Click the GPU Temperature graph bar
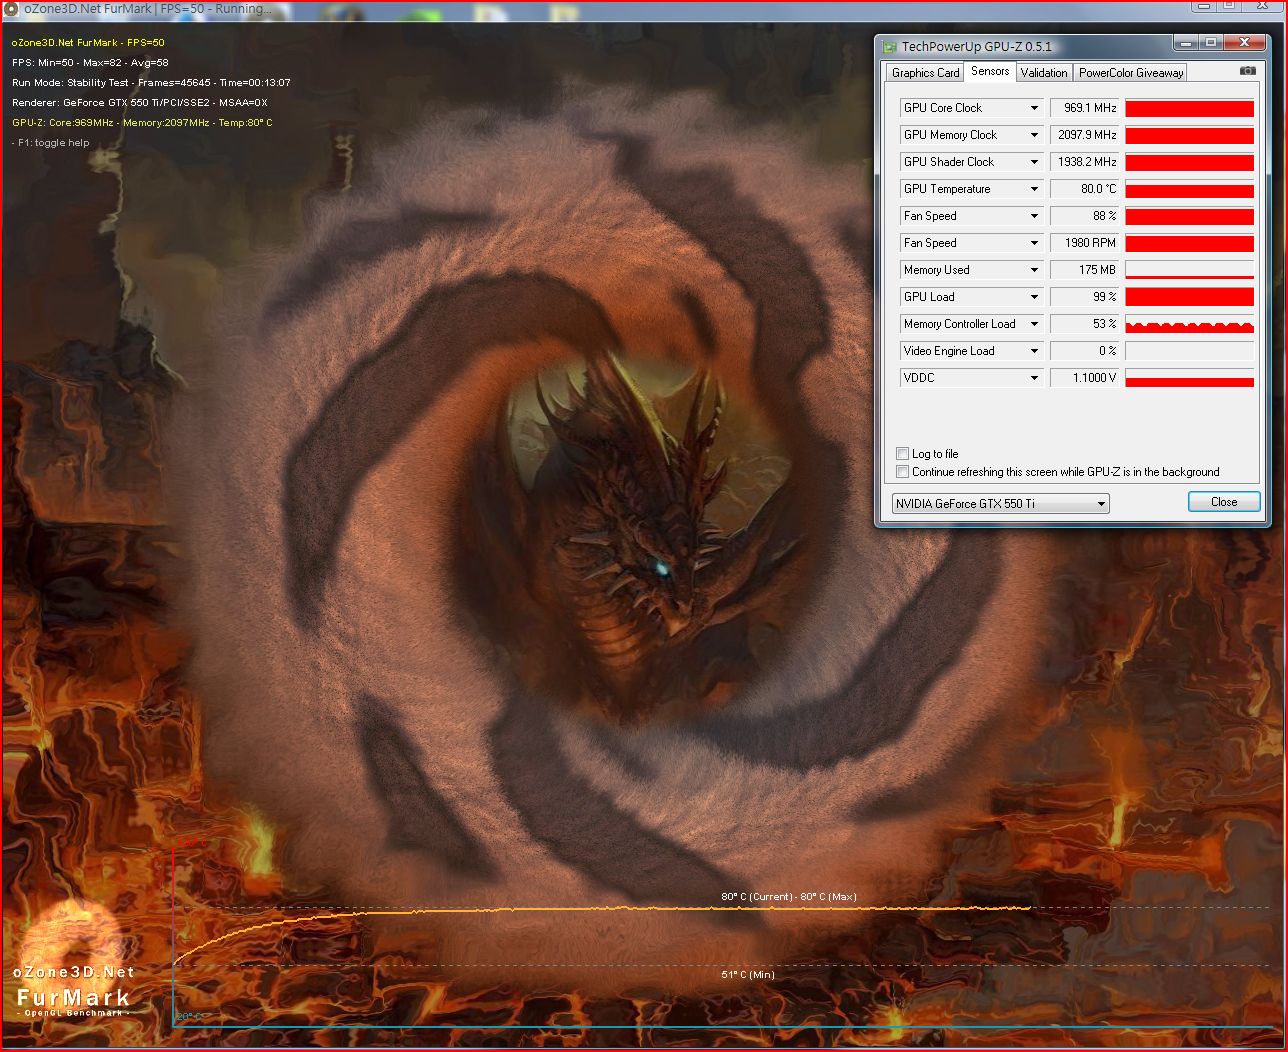The image size is (1288, 1052). coord(1189,189)
